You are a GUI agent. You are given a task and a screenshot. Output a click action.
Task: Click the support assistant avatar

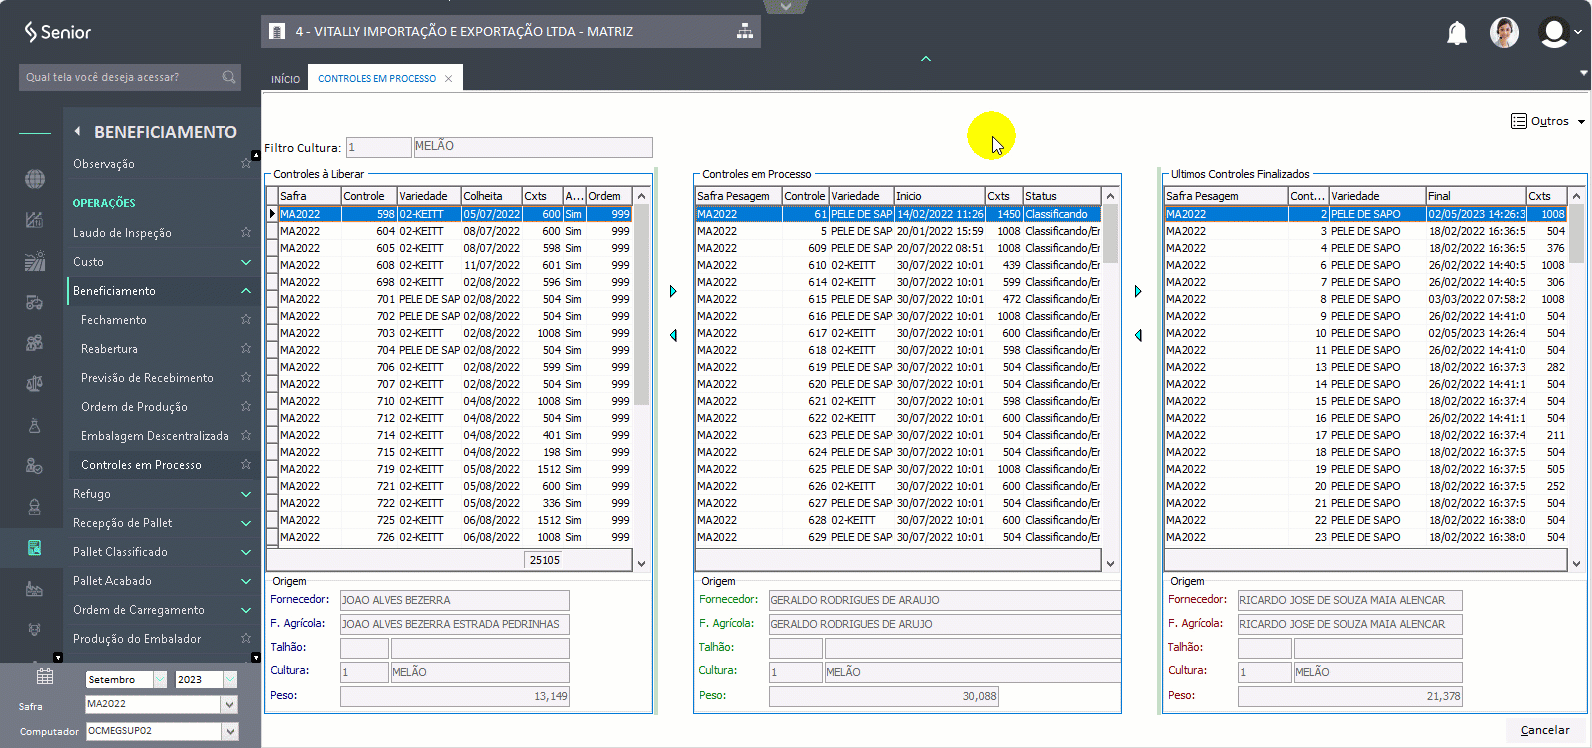click(1503, 32)
